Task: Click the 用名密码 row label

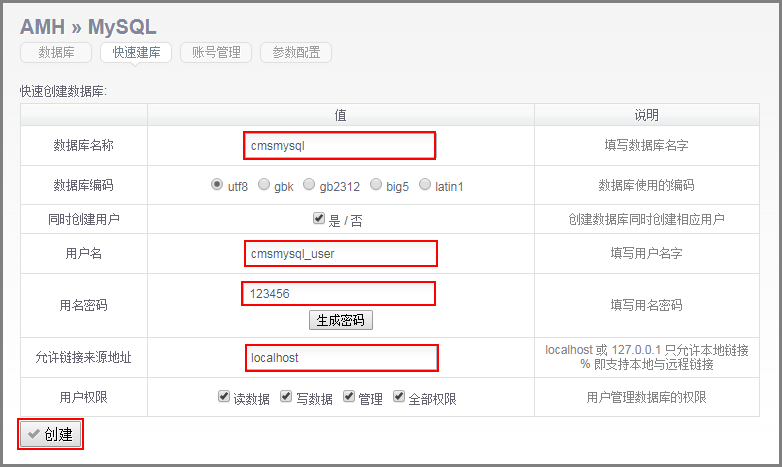Action: coord(84,305)
